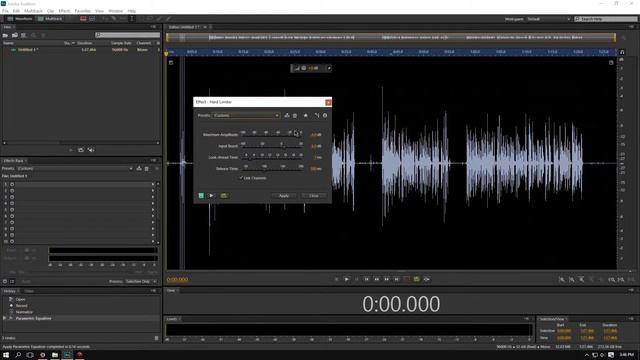
Task: Select Open entry in History panel
Action: 20,300
